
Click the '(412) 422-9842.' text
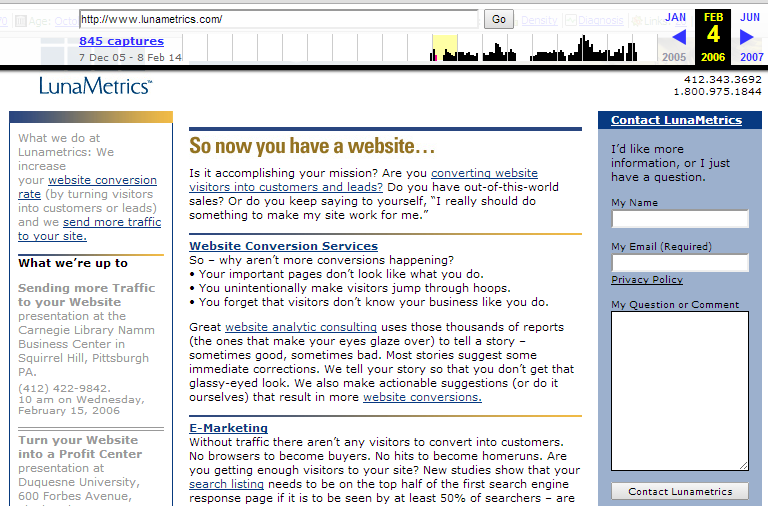pyautogui.click(x=65, y=388)
